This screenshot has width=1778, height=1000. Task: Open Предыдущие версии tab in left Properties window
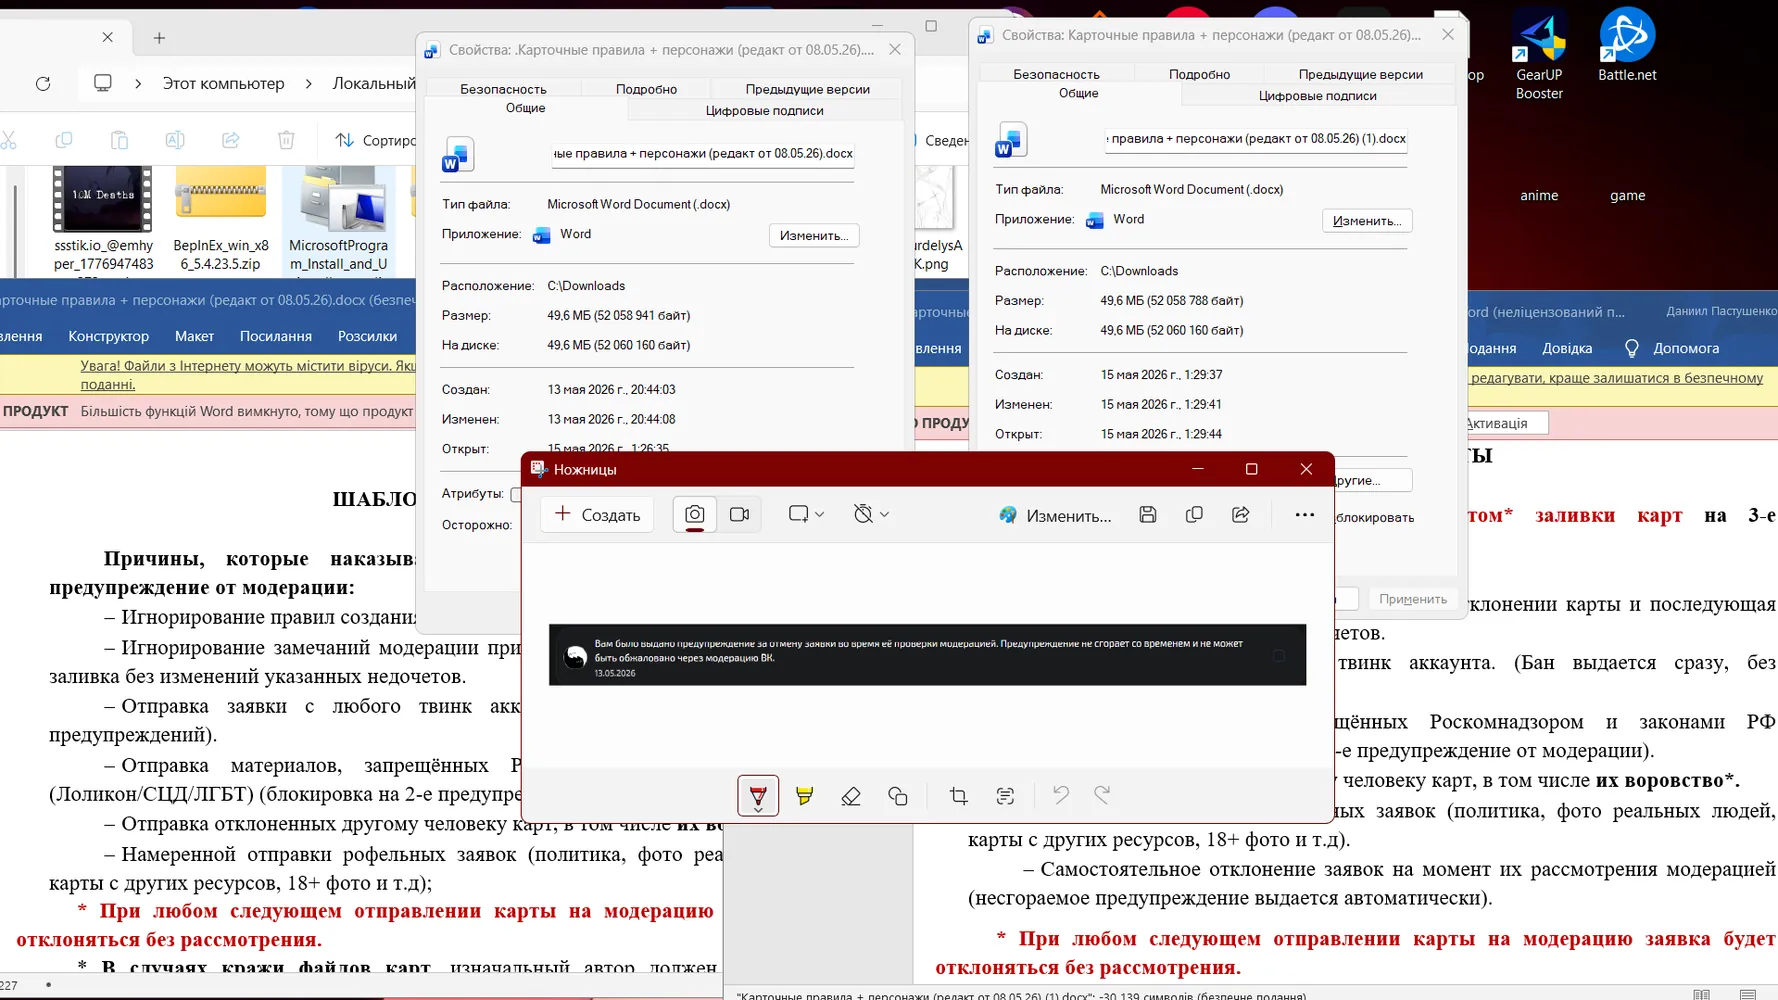tap(807, 89)
